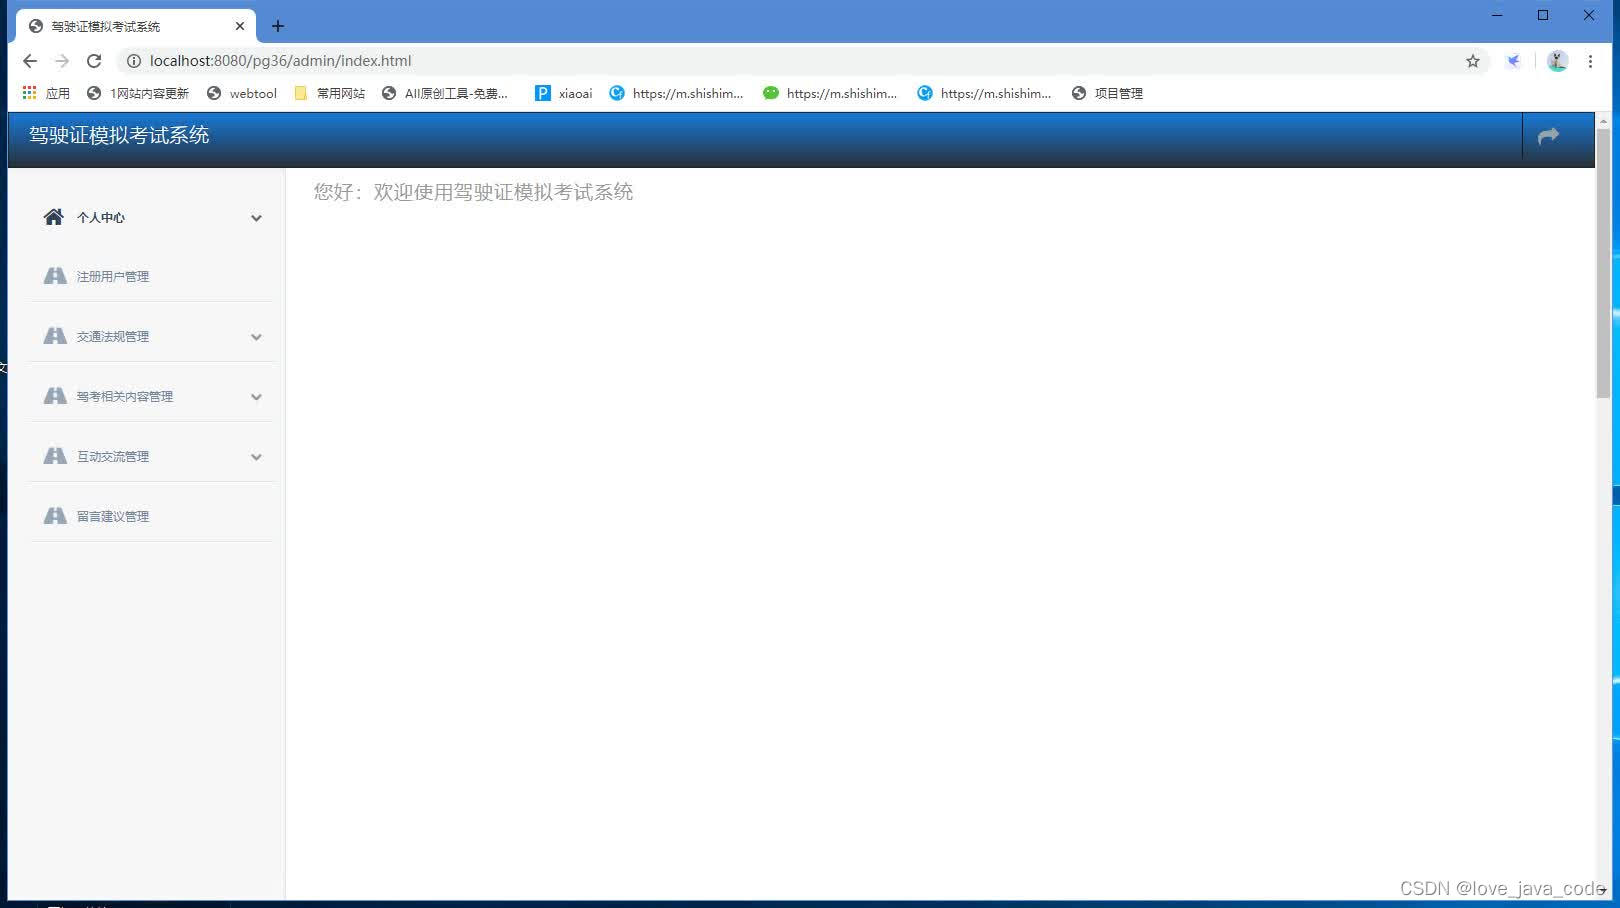Open the xiaoai bookmark with P icon
Image resolution: width=1620 pixels, height=908 pixels.
543,93
